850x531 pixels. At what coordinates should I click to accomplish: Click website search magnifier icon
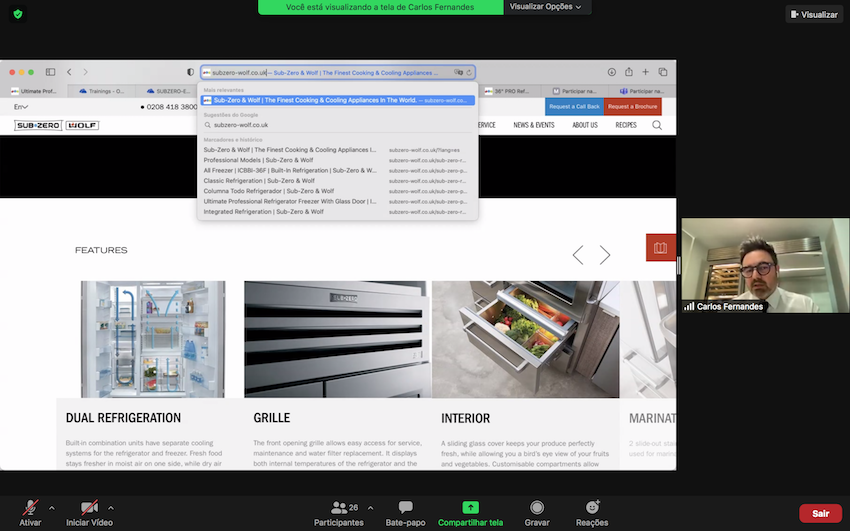[657, 125]
